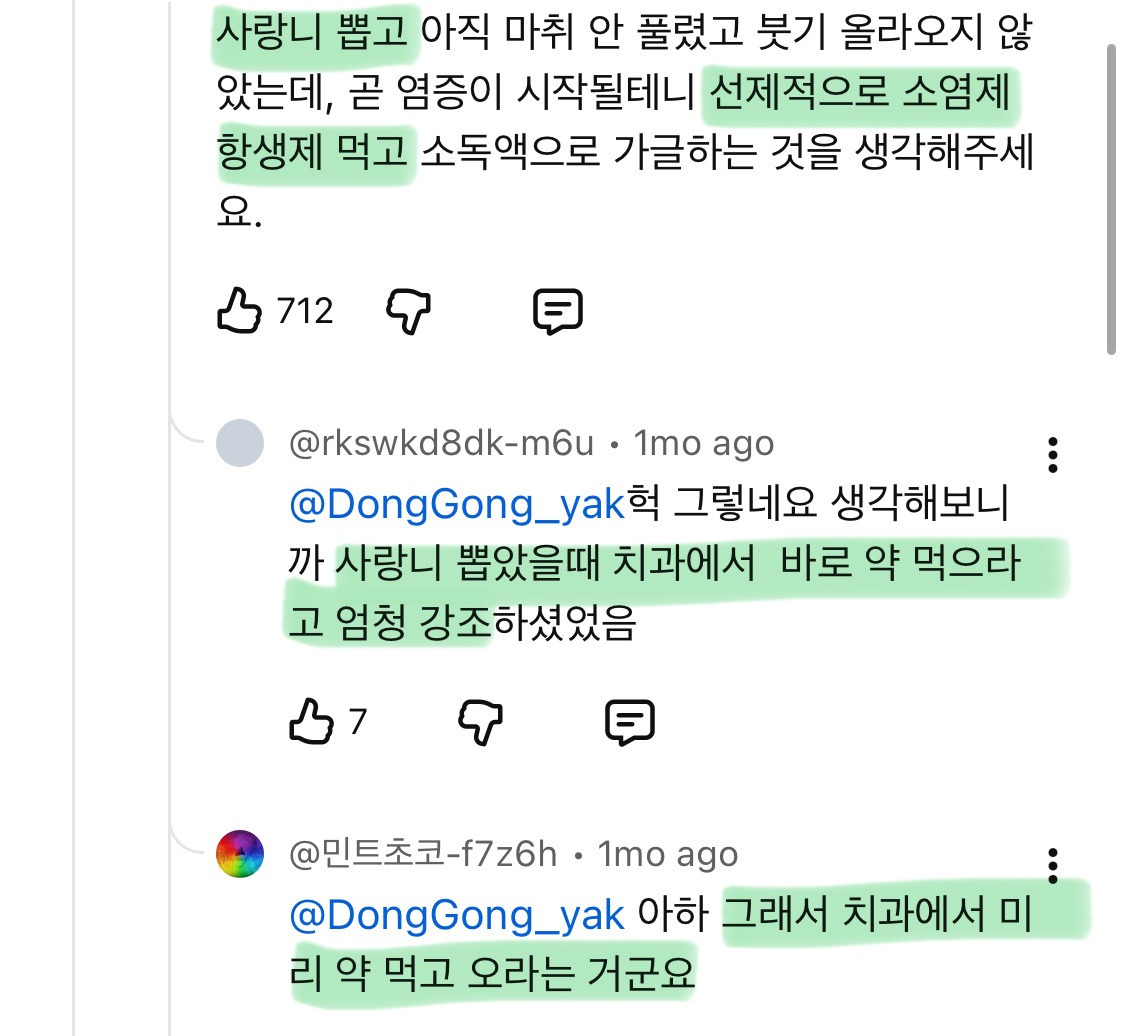The image size is (1125, 1036).
Task: Click the 712 like count
Action: tap(305, 311)
